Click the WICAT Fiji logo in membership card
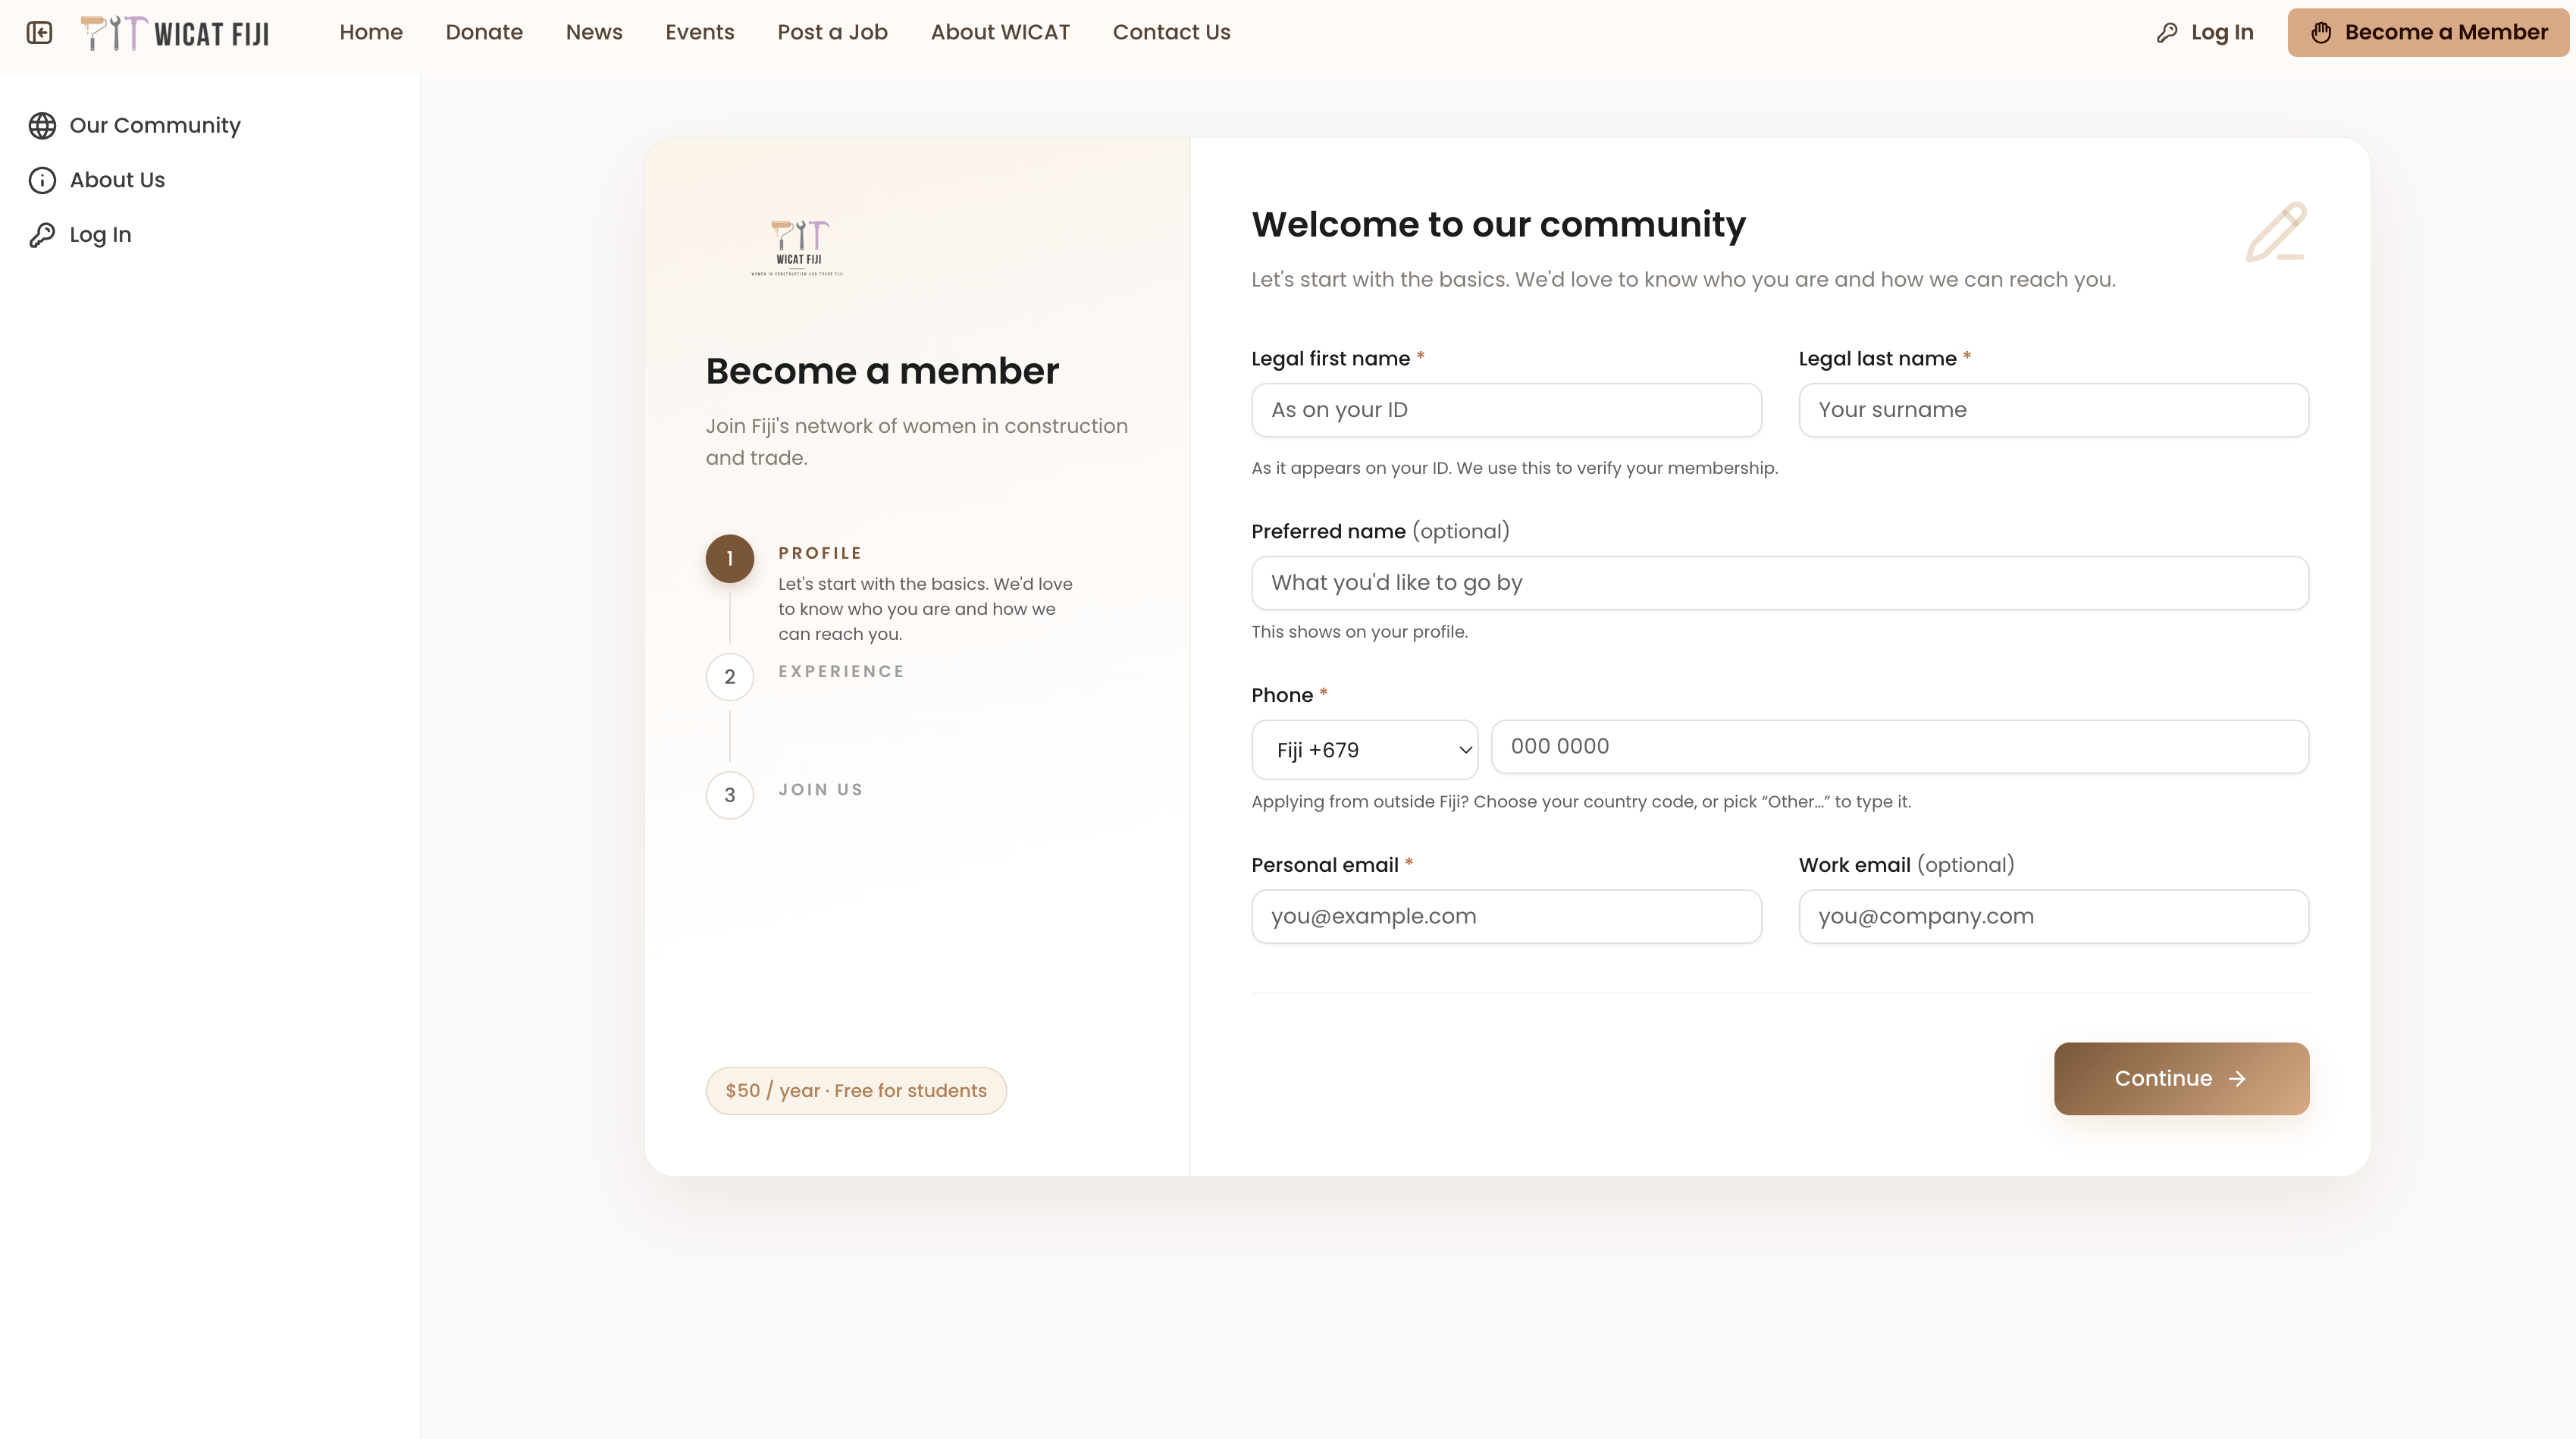 point(797,248)
